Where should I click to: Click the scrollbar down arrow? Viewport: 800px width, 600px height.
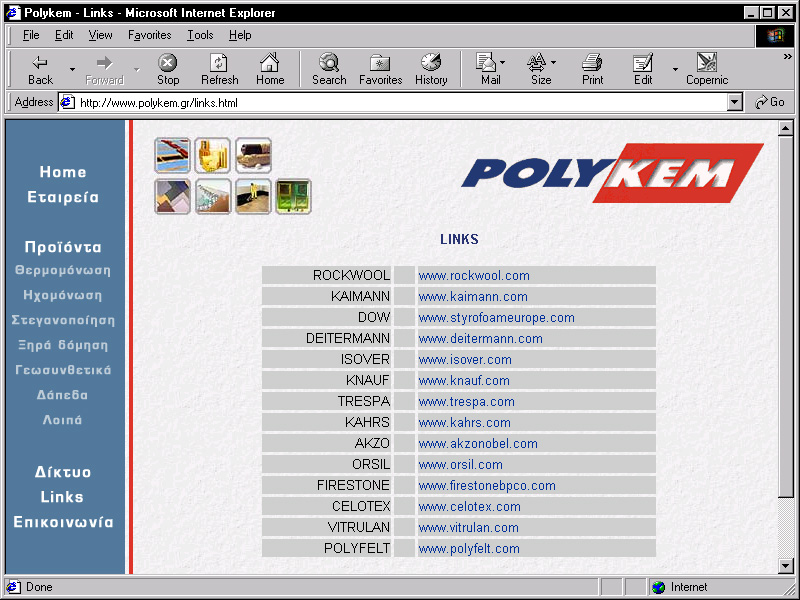[x=786, y=565]
